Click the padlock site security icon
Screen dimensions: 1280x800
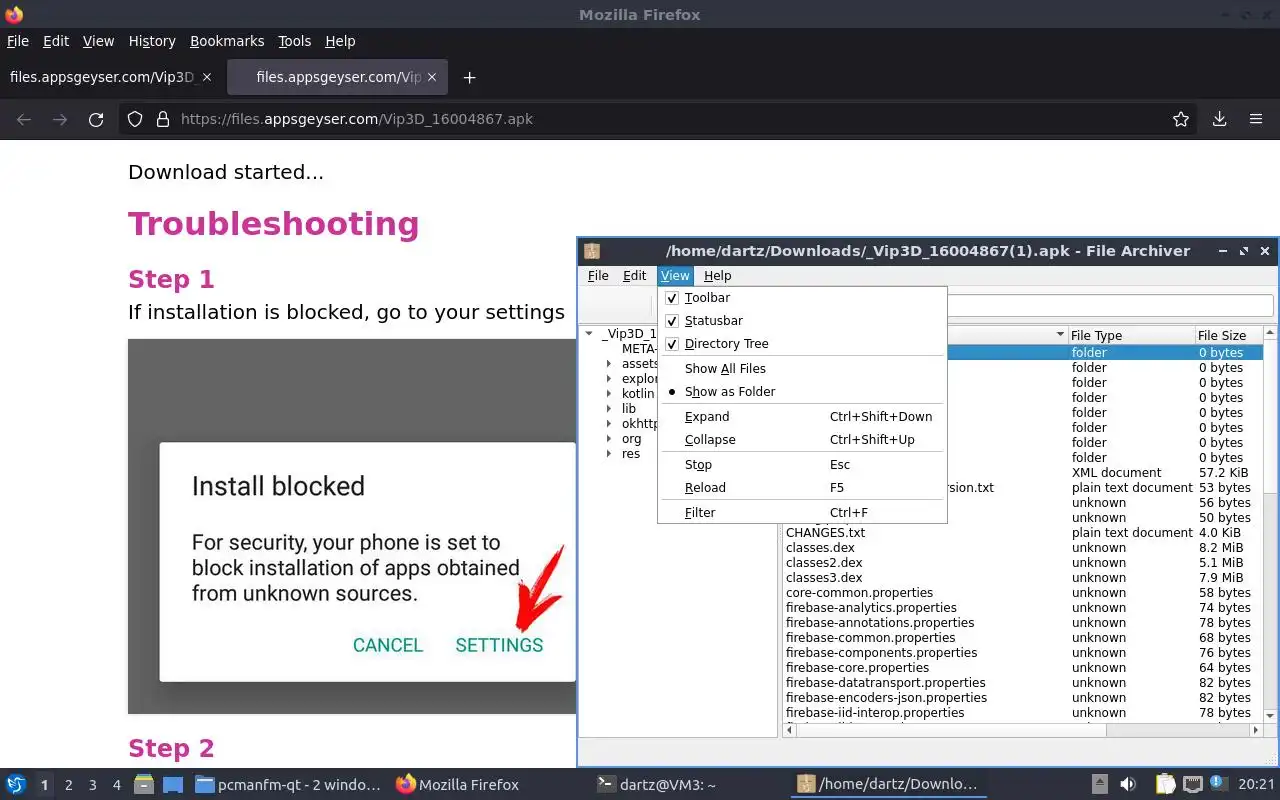[162, 119]
